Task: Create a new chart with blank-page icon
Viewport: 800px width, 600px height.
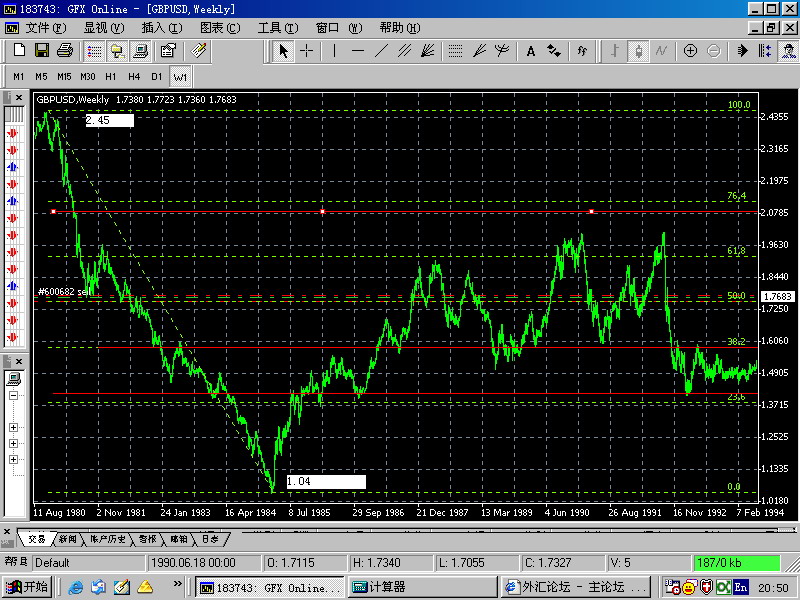Action: click(x=19, y=51)
